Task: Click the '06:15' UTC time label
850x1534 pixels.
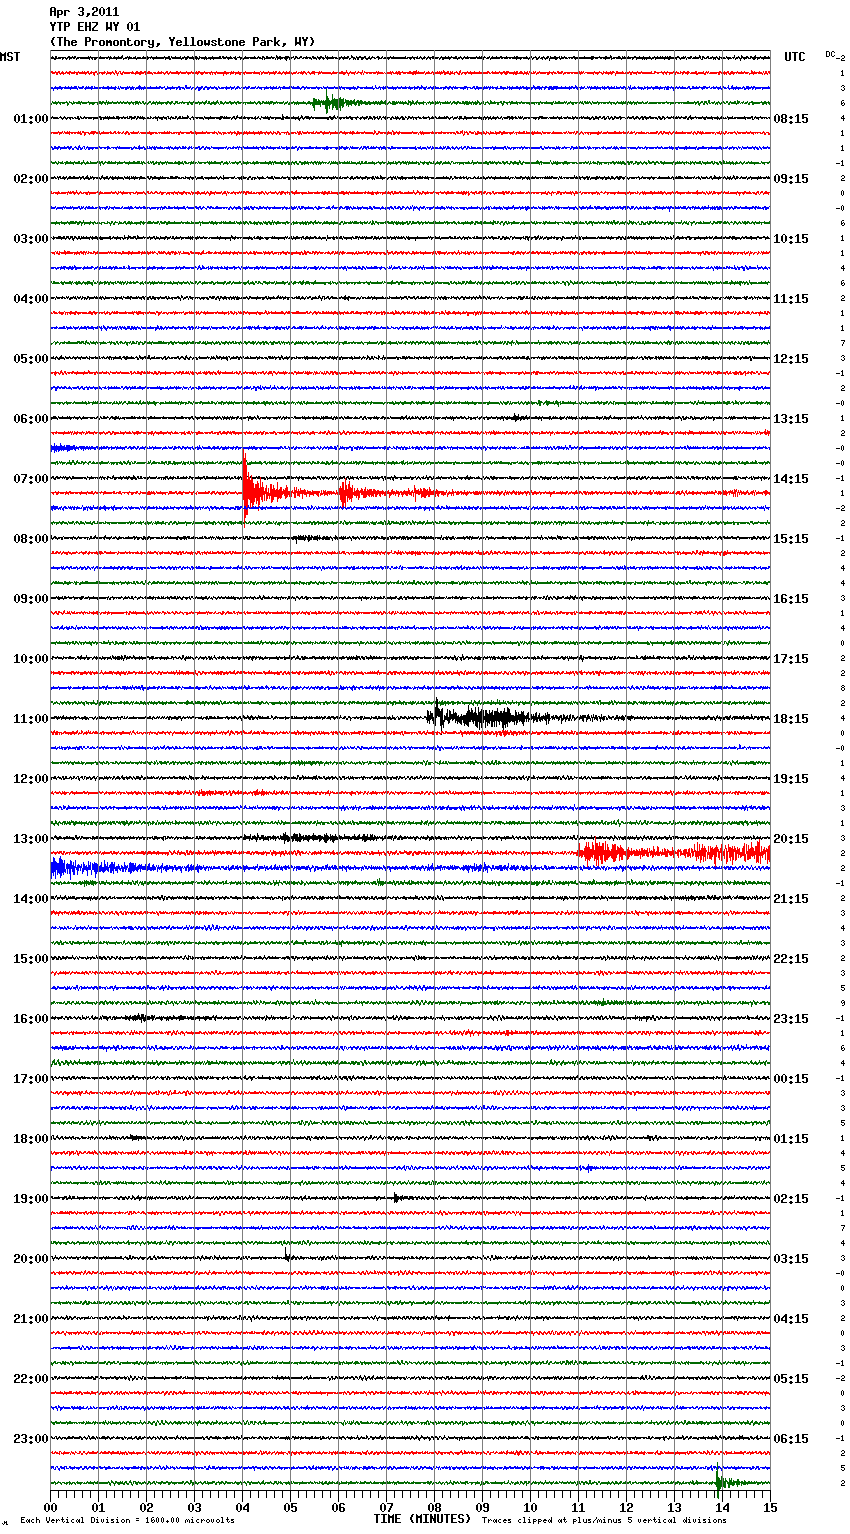Action: (x=791, y=1439)
